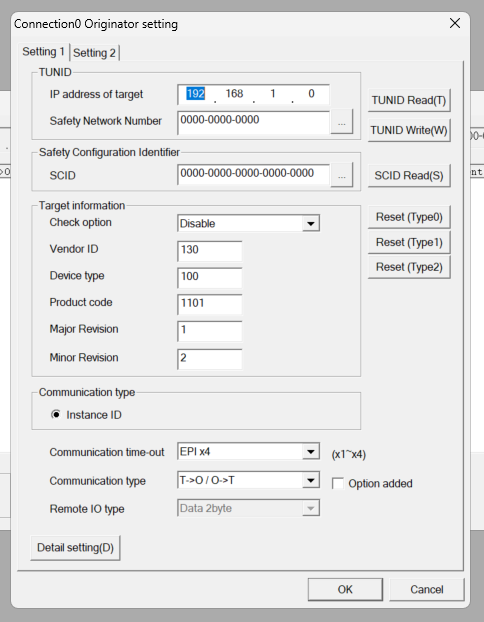Select the Setting 1 tab
Screen dimensions: 484x622
[44, 52]
